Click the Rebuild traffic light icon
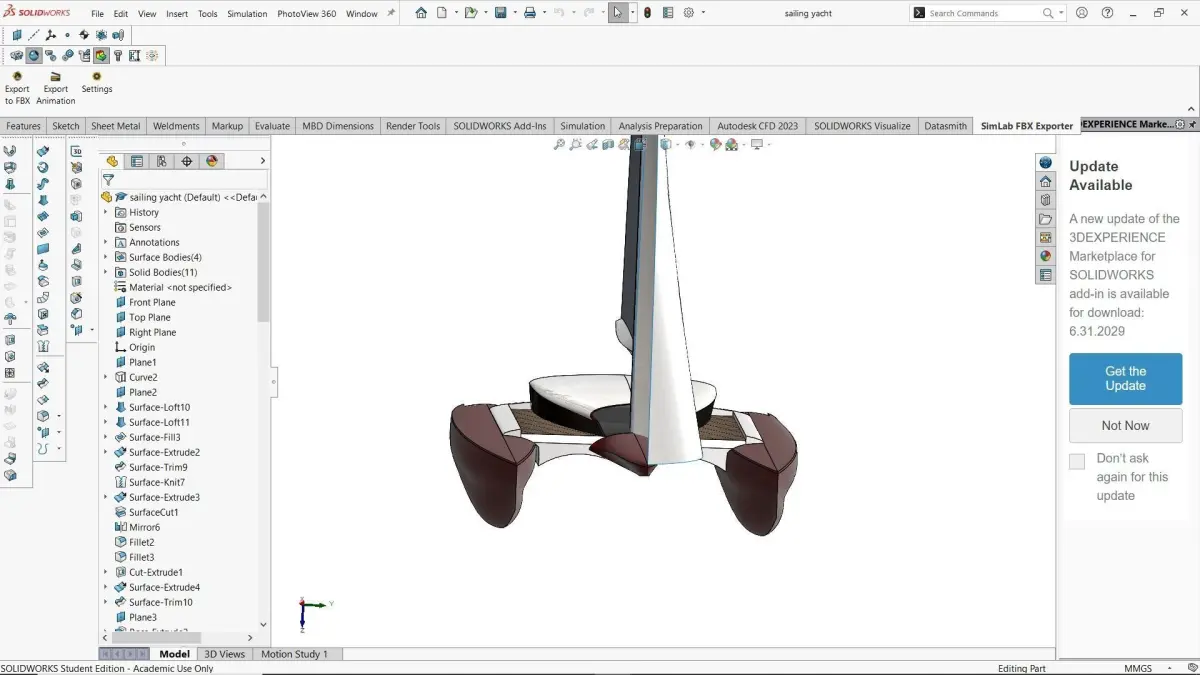 [647, 13]
